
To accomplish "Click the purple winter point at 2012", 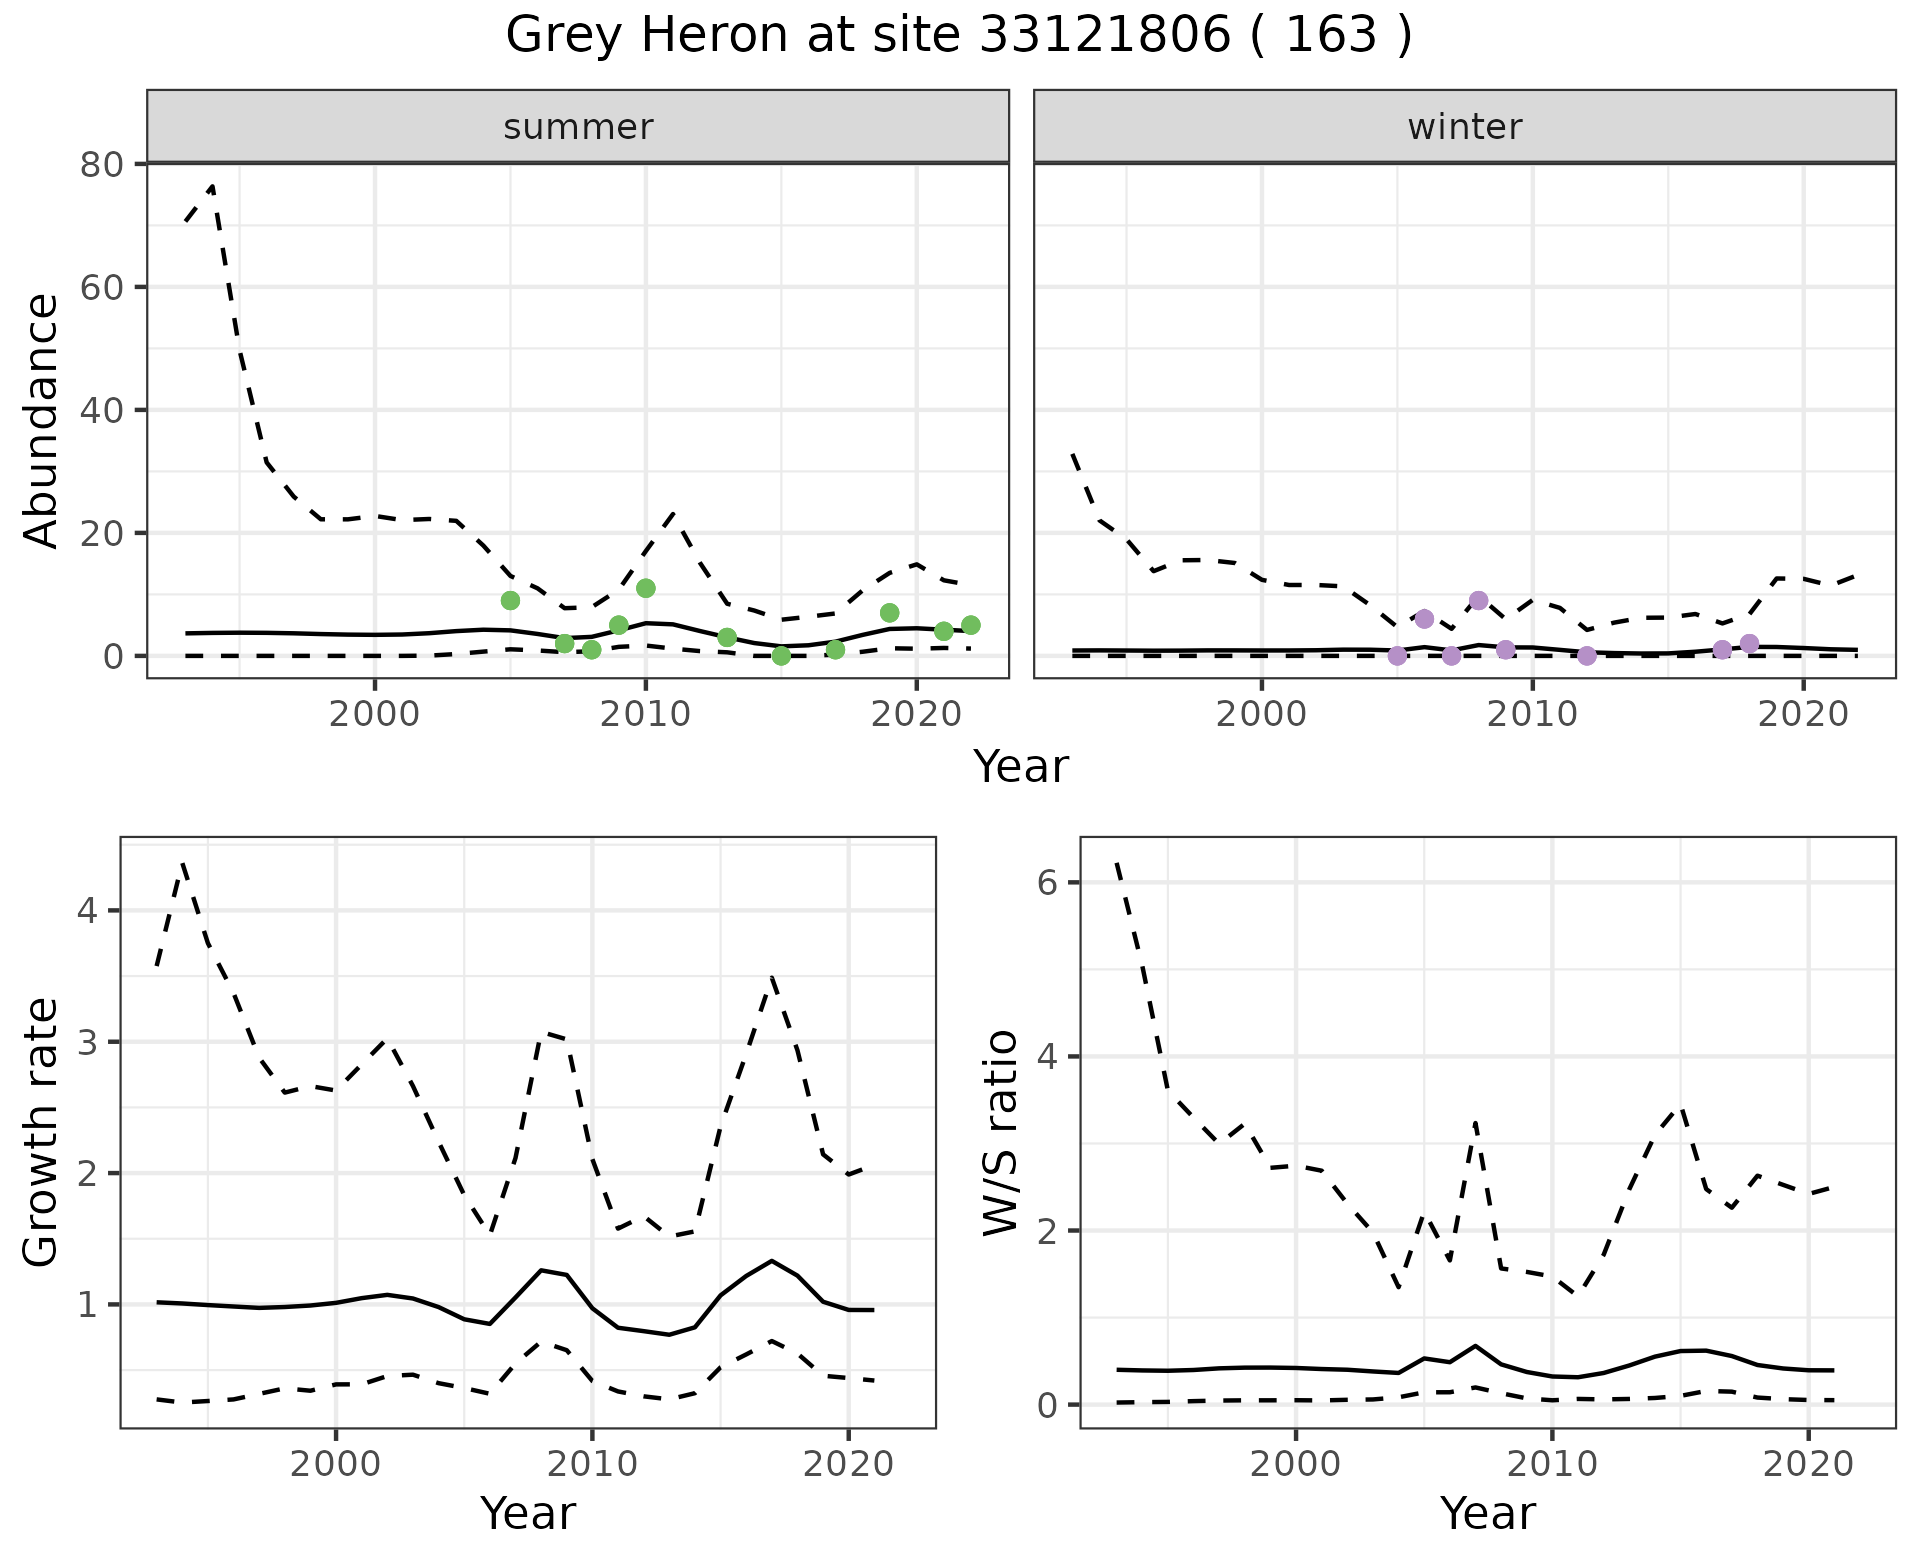I will click(x=1586, y=656).
